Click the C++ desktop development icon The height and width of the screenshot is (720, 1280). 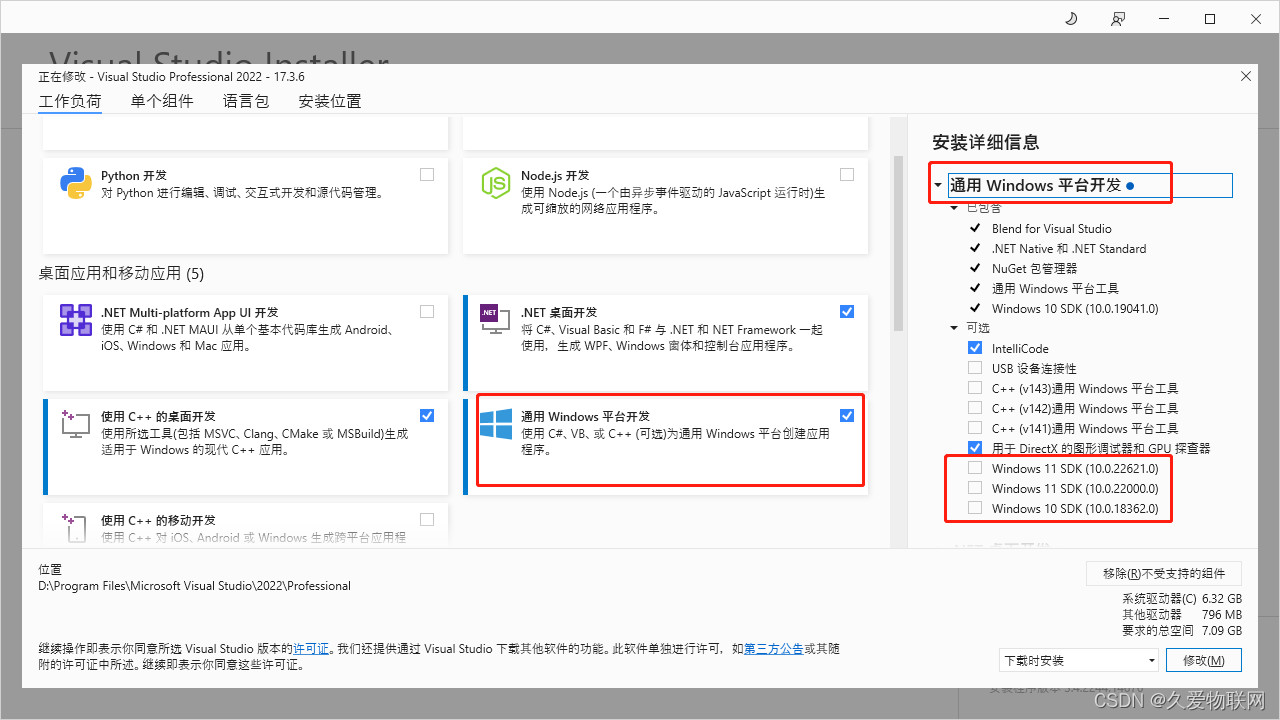pos(76,424)
